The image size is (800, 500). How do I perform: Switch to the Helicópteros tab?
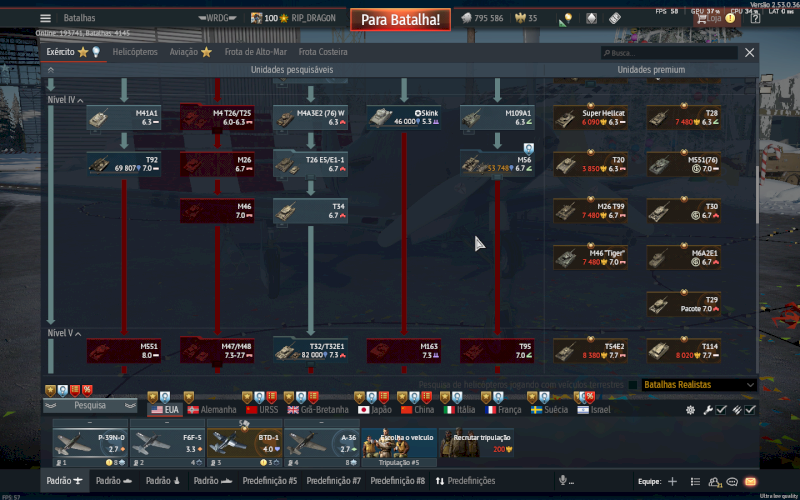coord(134,52)
